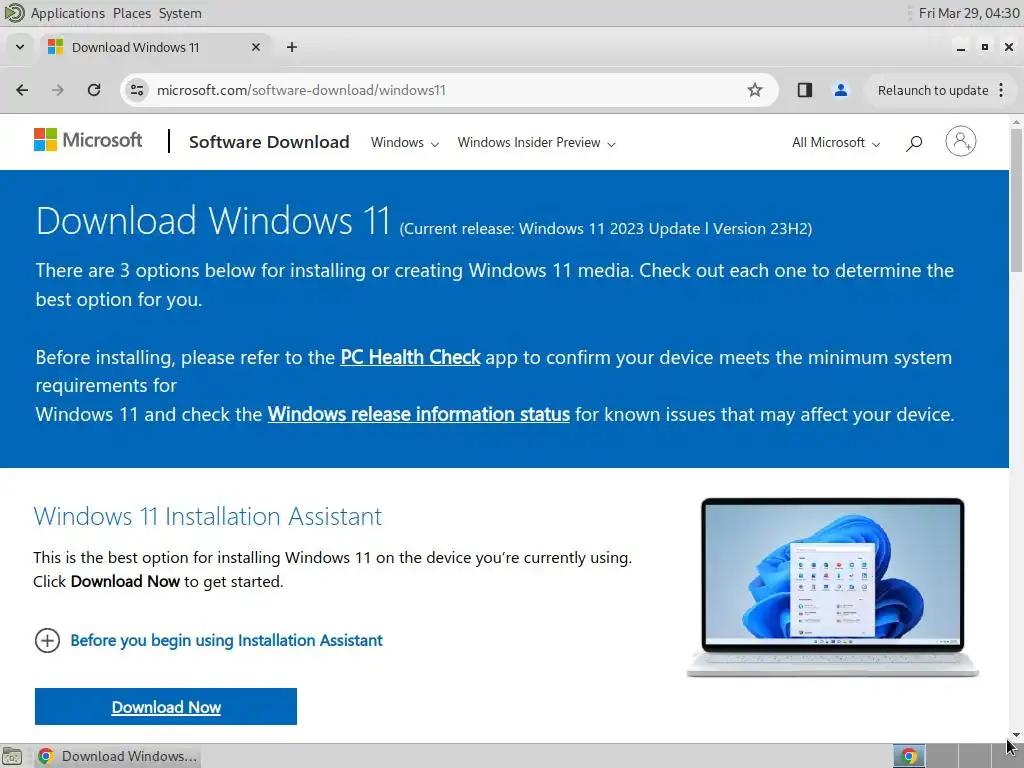Open the System menu
Image resolution: width=1024 pixels, height=768 pixels.
(180, 13)
